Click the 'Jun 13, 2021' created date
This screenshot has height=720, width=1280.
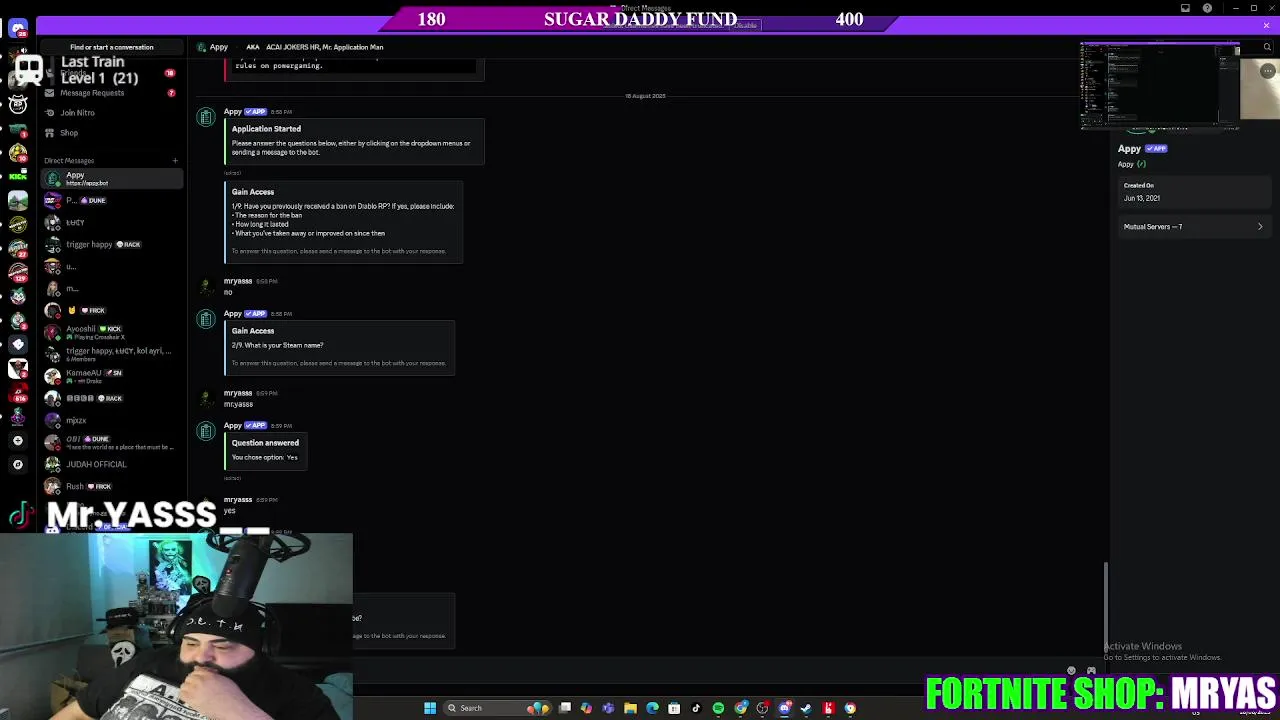1142,198
